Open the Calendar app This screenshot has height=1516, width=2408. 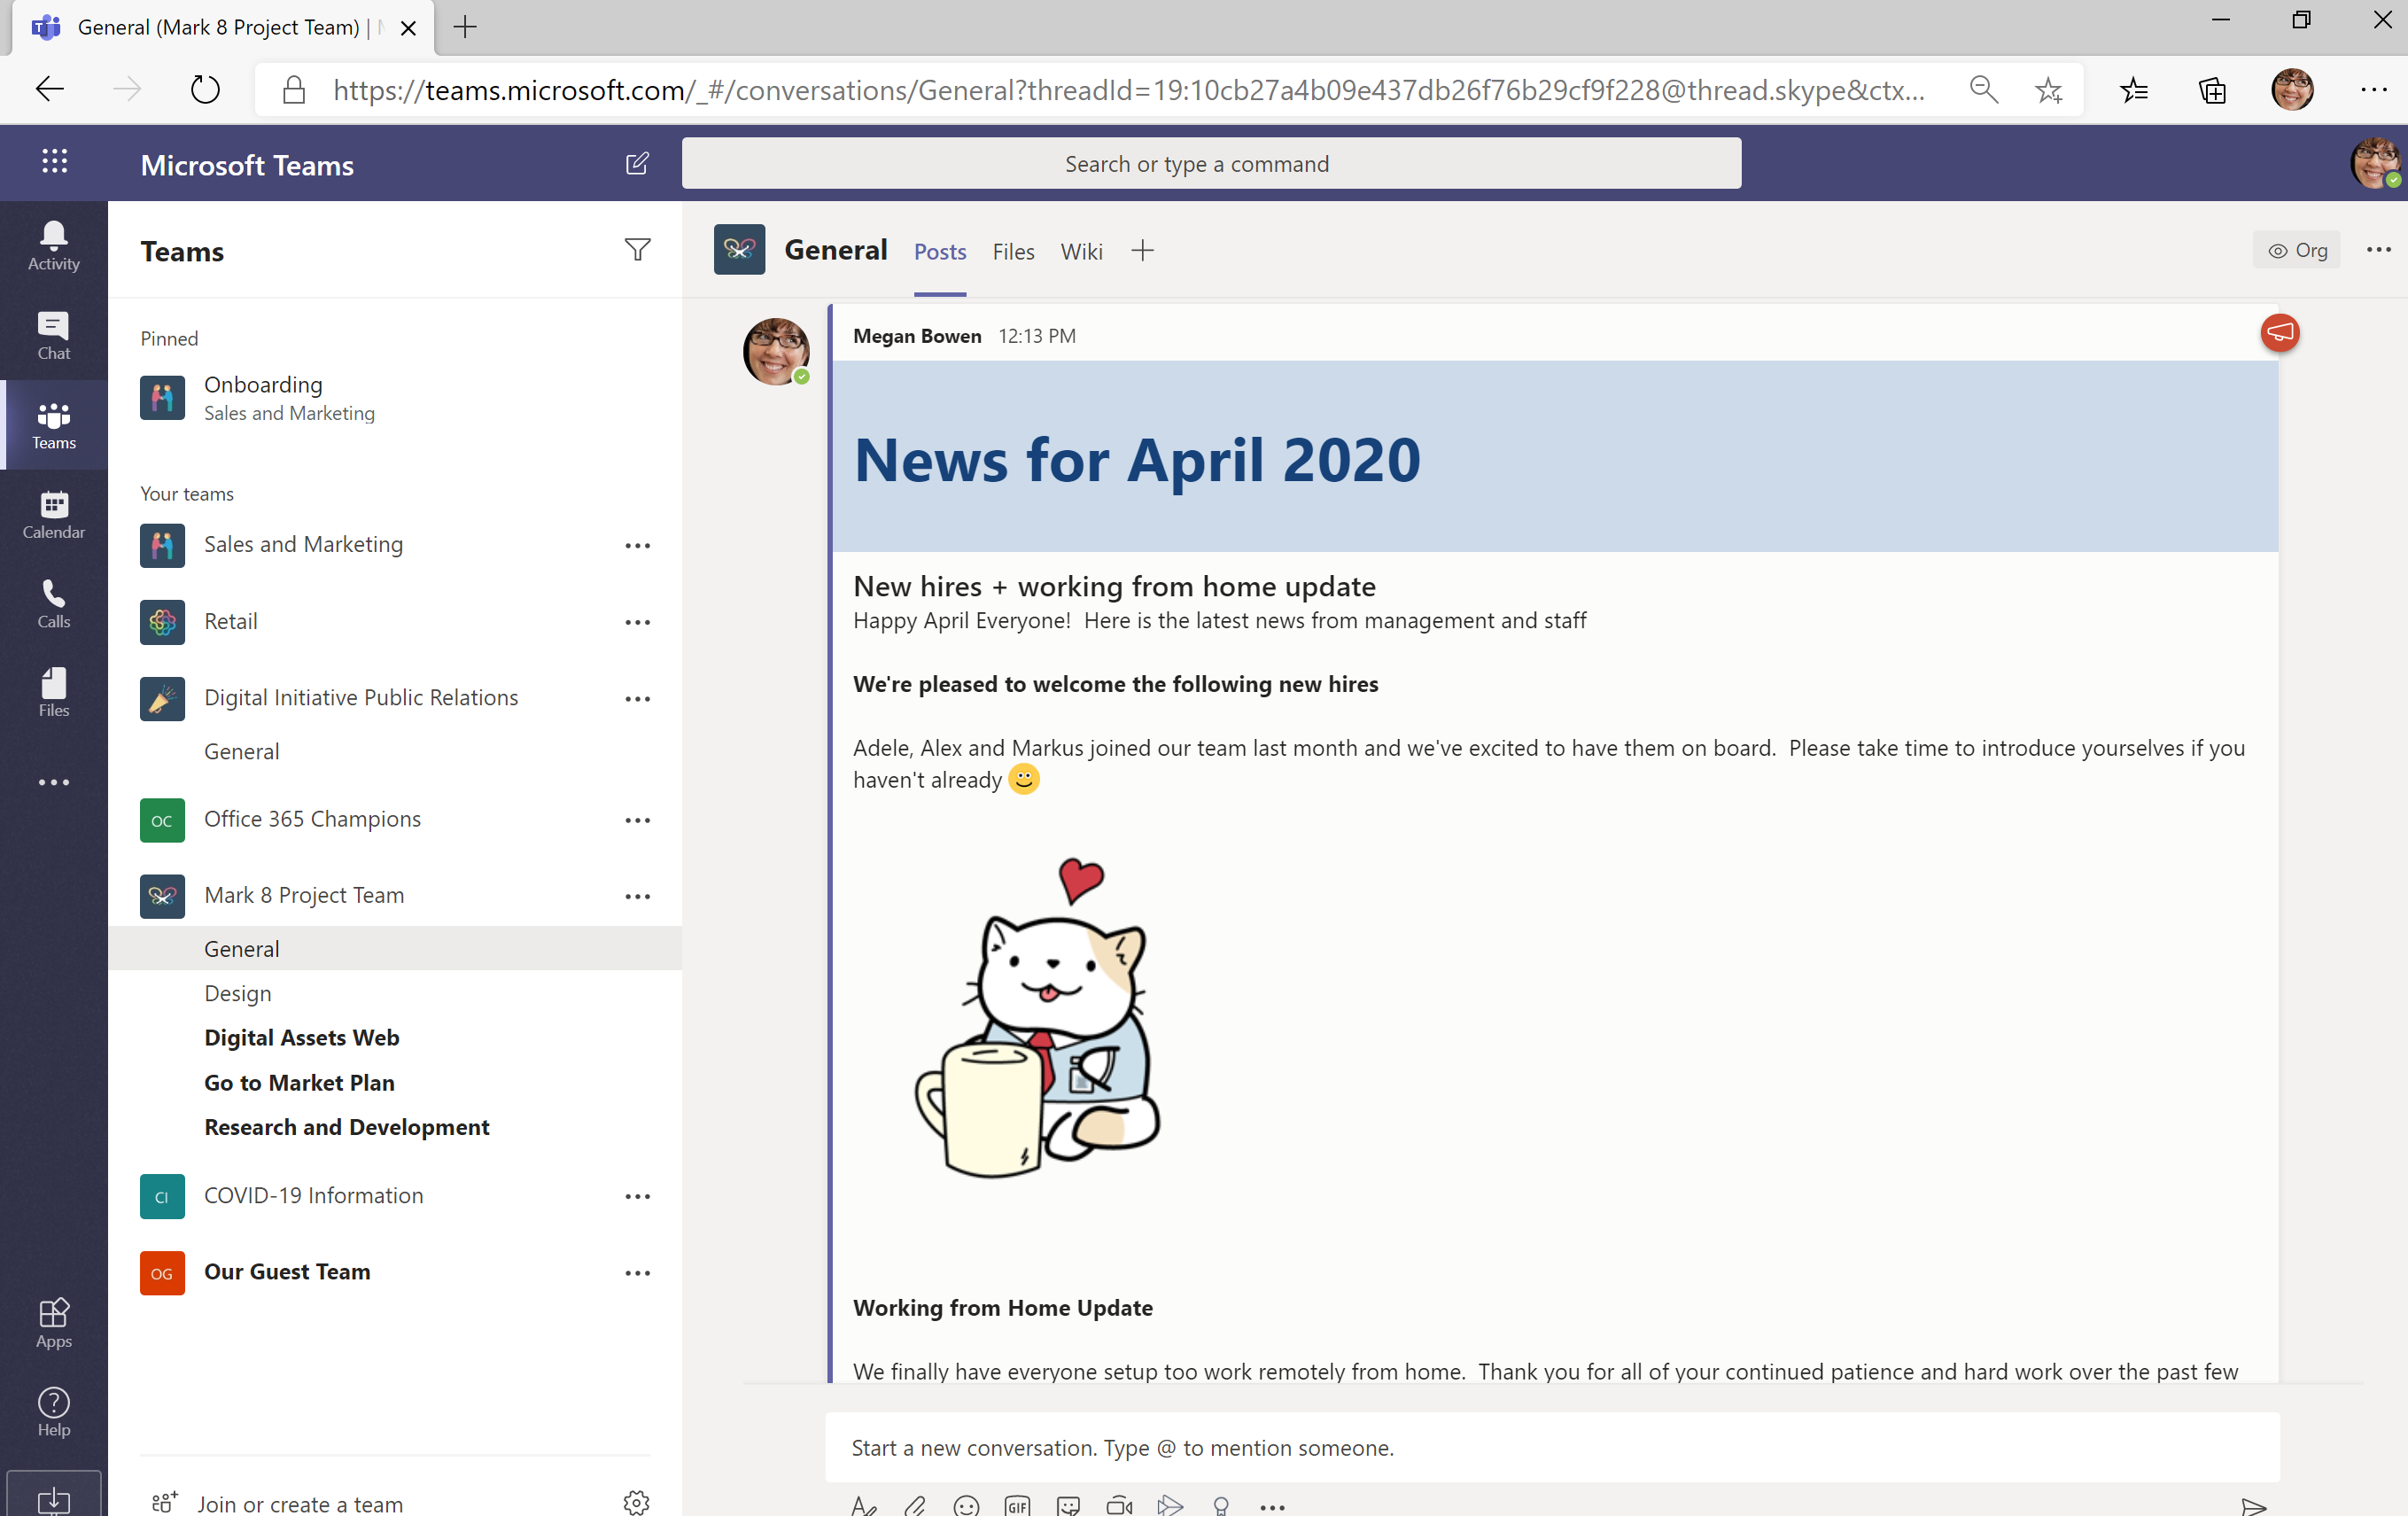tap(54, 514)
